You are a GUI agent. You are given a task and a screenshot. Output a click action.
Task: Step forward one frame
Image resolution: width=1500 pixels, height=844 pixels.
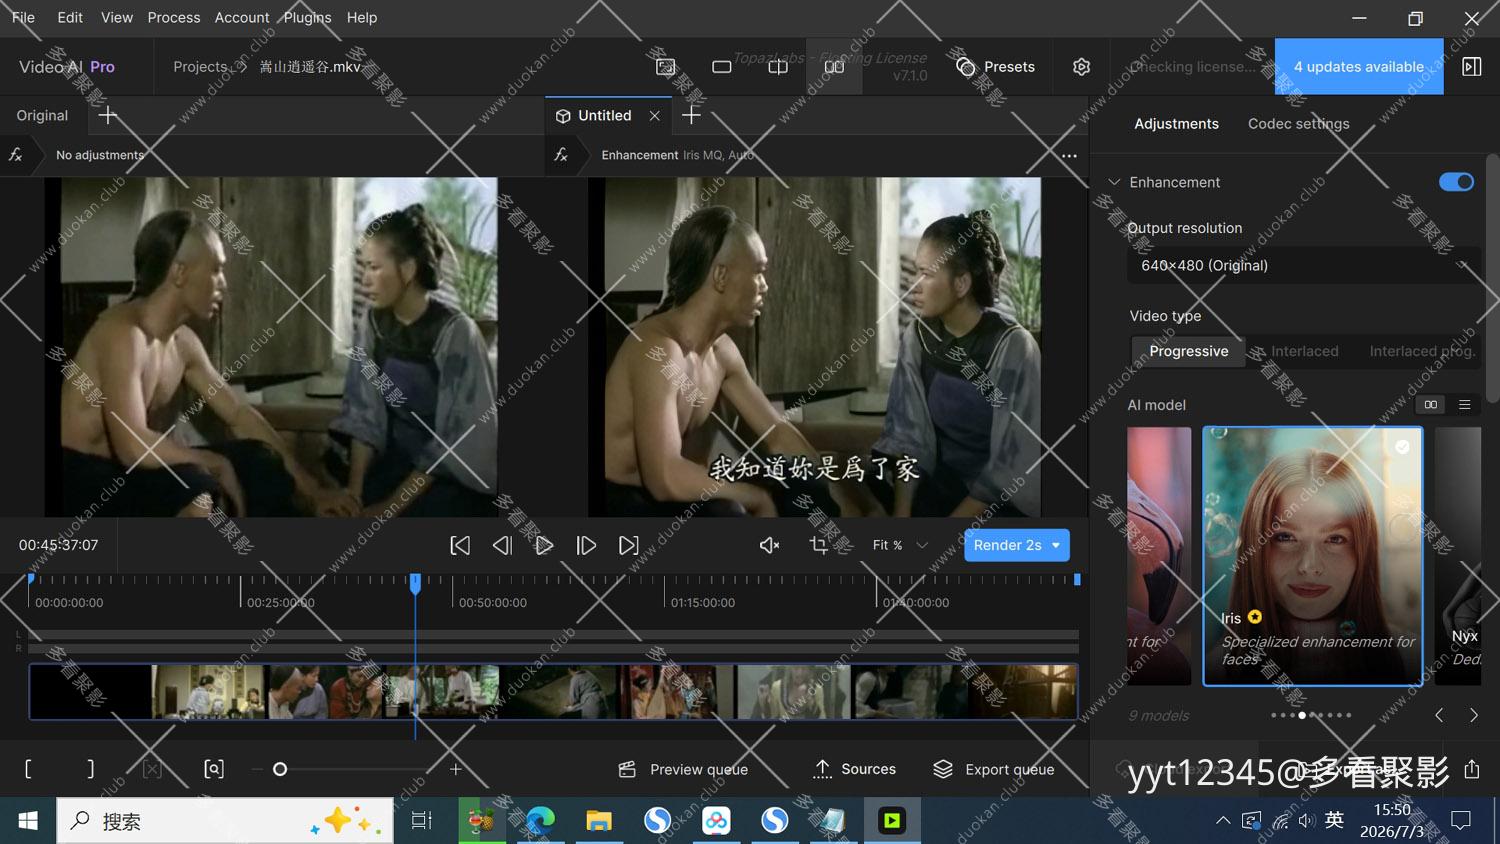click(x=586, y=545)
